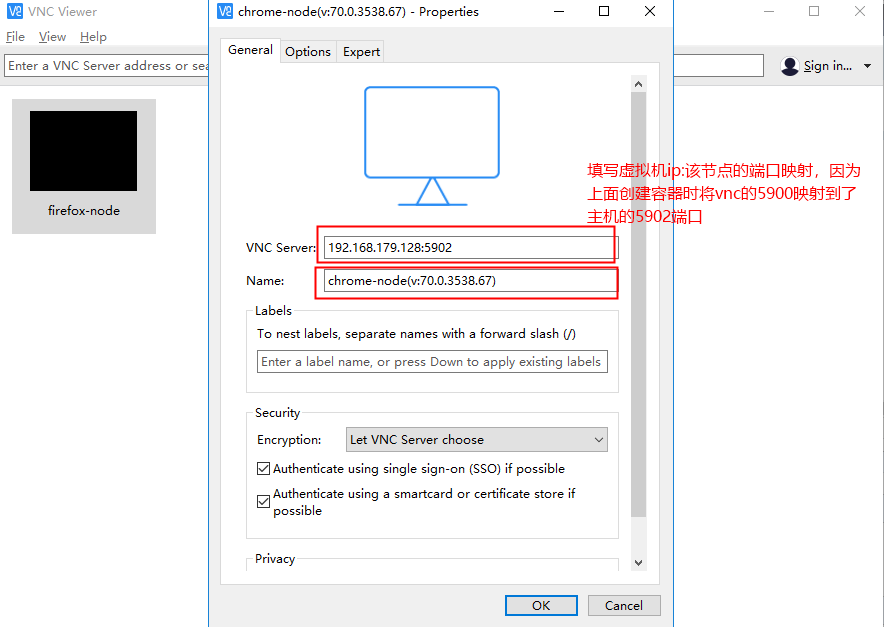Viewport: 884px width, 627px height.
Task: Maximize the Properties dialog
Action: [x=604, y=11]
